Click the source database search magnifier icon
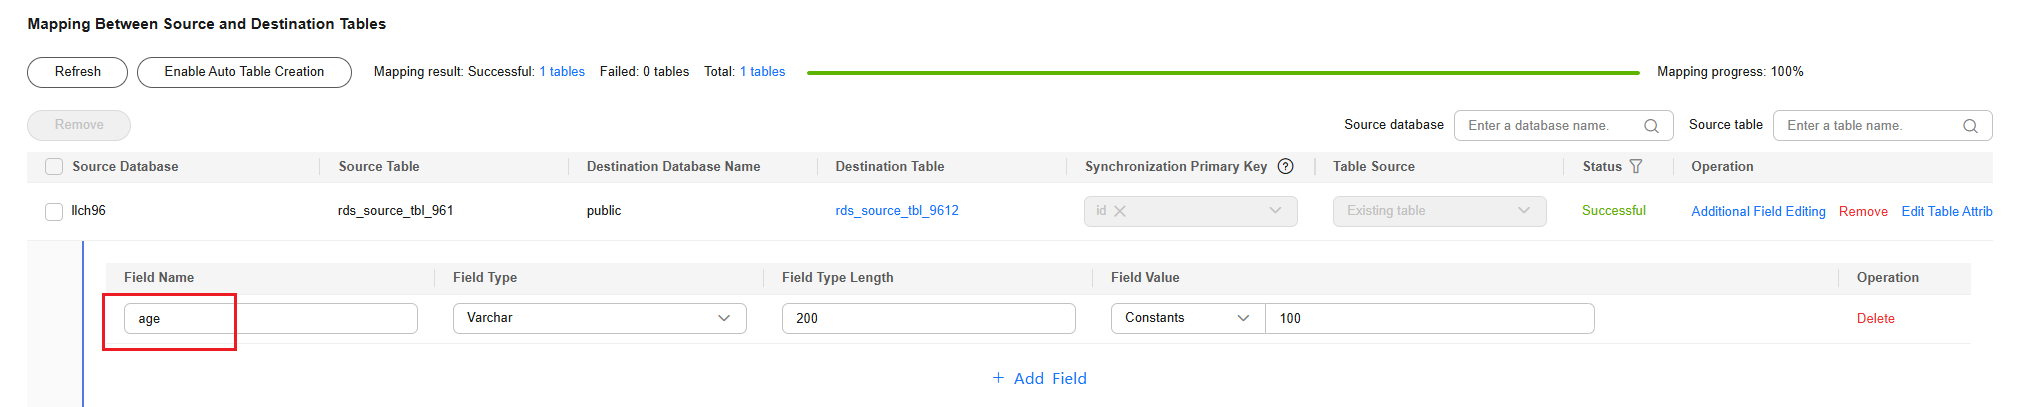The image size is (2019, 407). tap(1651, 126)
